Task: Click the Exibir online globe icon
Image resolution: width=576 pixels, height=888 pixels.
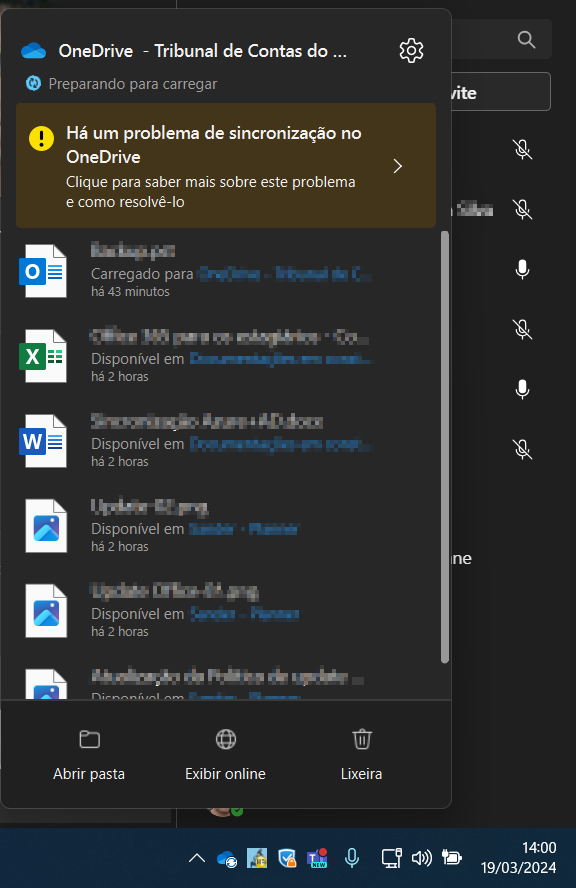Action: pos(226,739)
